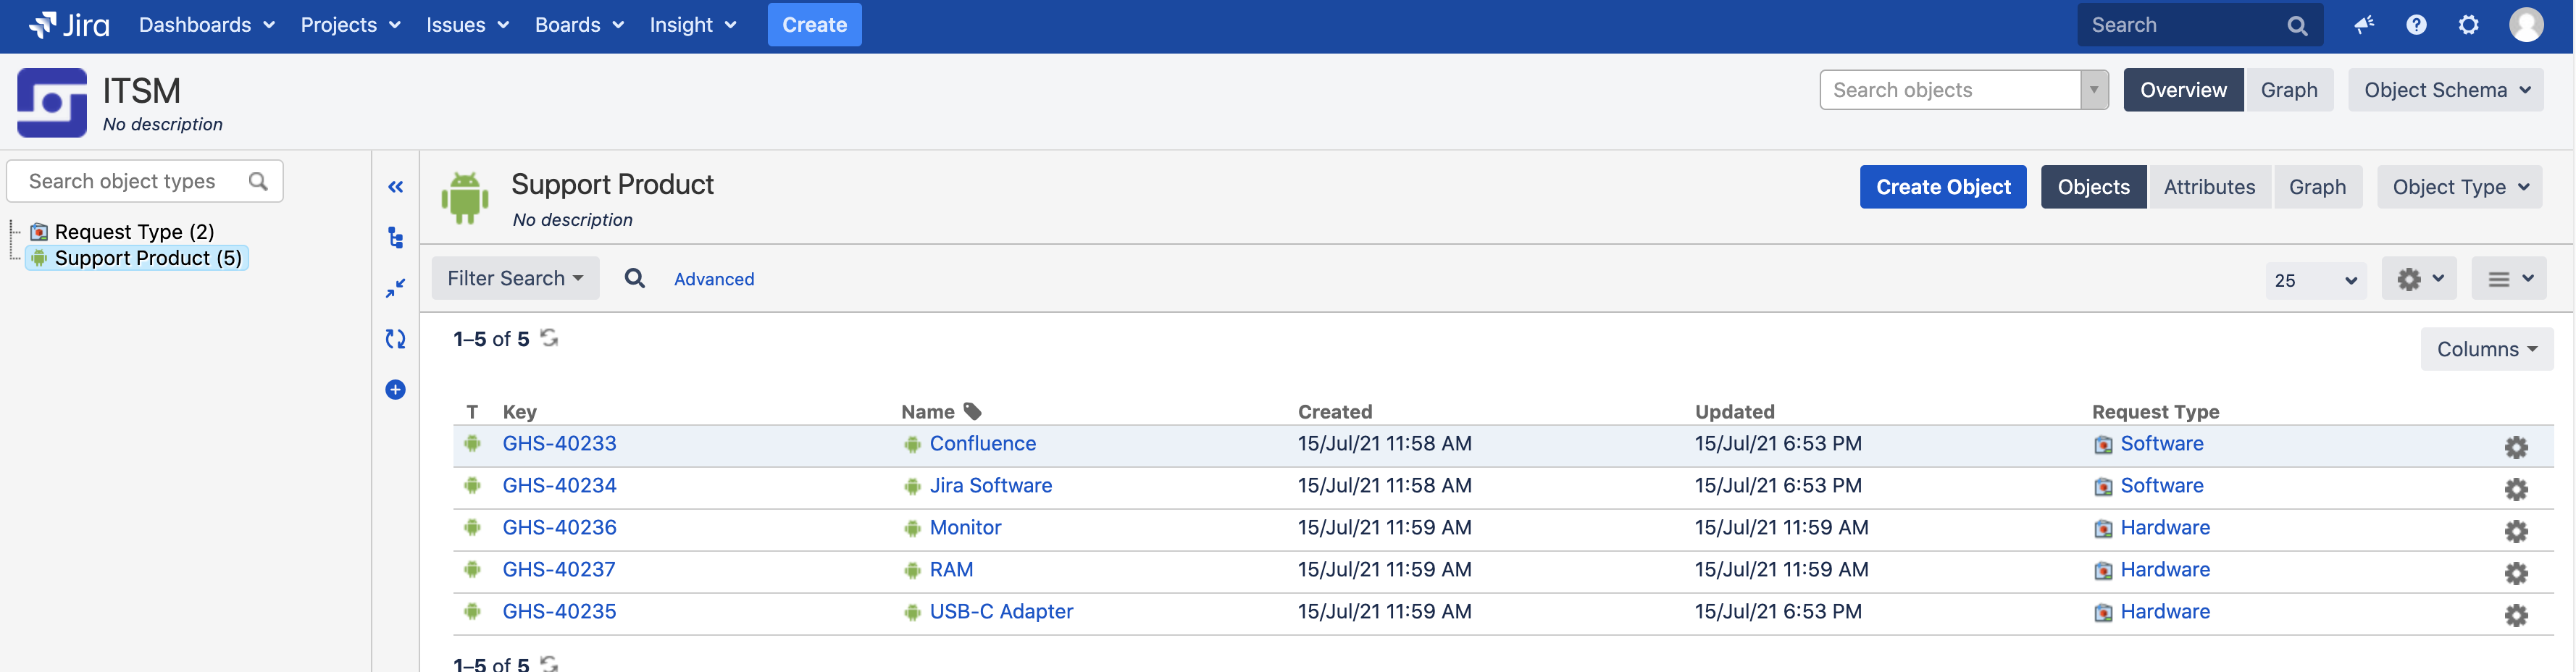Open the Object Schema dropdown
Viewport: 2576px width, 672px height.
[2445, 91]
